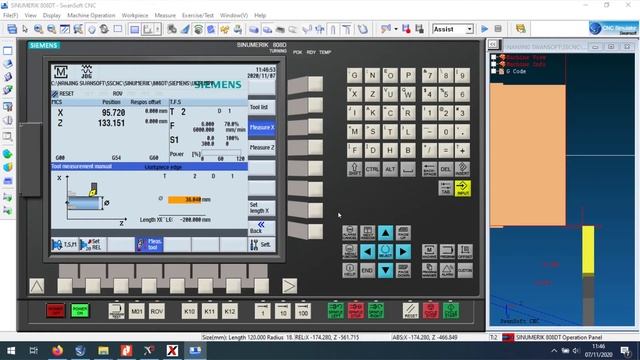The width and height of the screenshot is (640, 360).
Task: Open the Assist mode combo box
Action: [x=453, y=29]
